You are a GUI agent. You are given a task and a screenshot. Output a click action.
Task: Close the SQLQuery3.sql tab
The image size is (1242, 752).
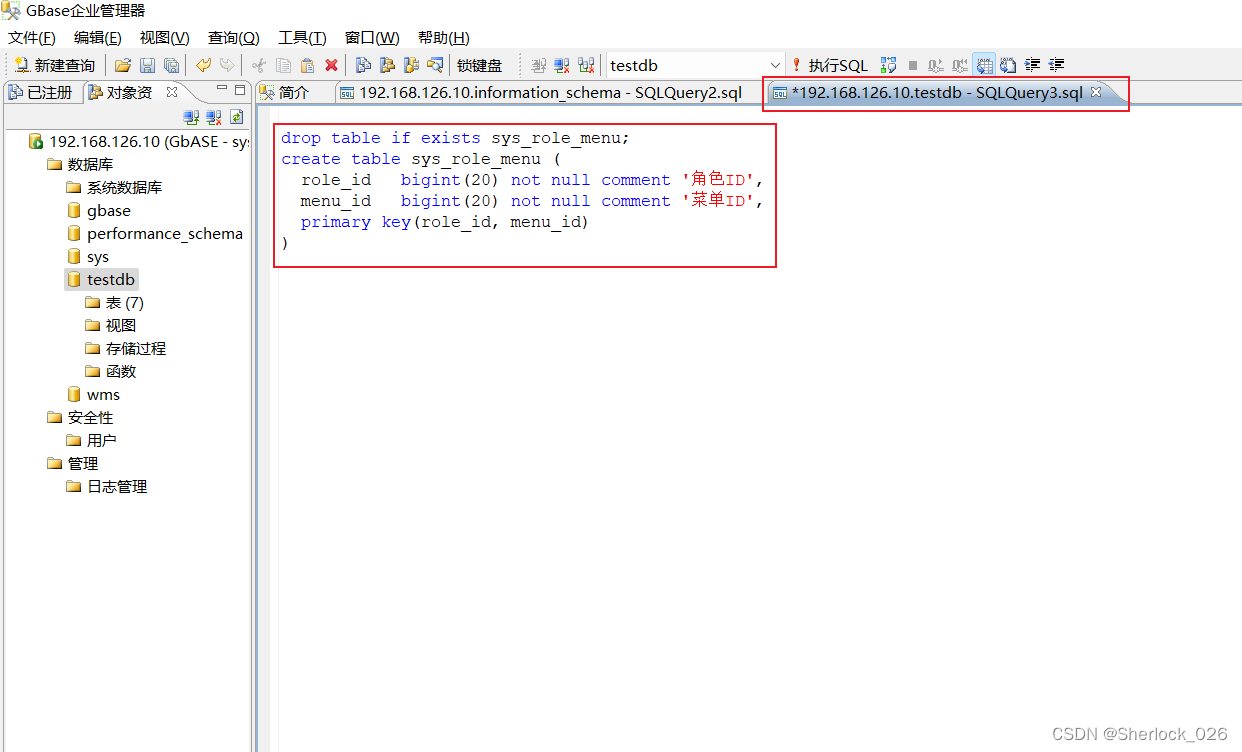[1096, 90]
